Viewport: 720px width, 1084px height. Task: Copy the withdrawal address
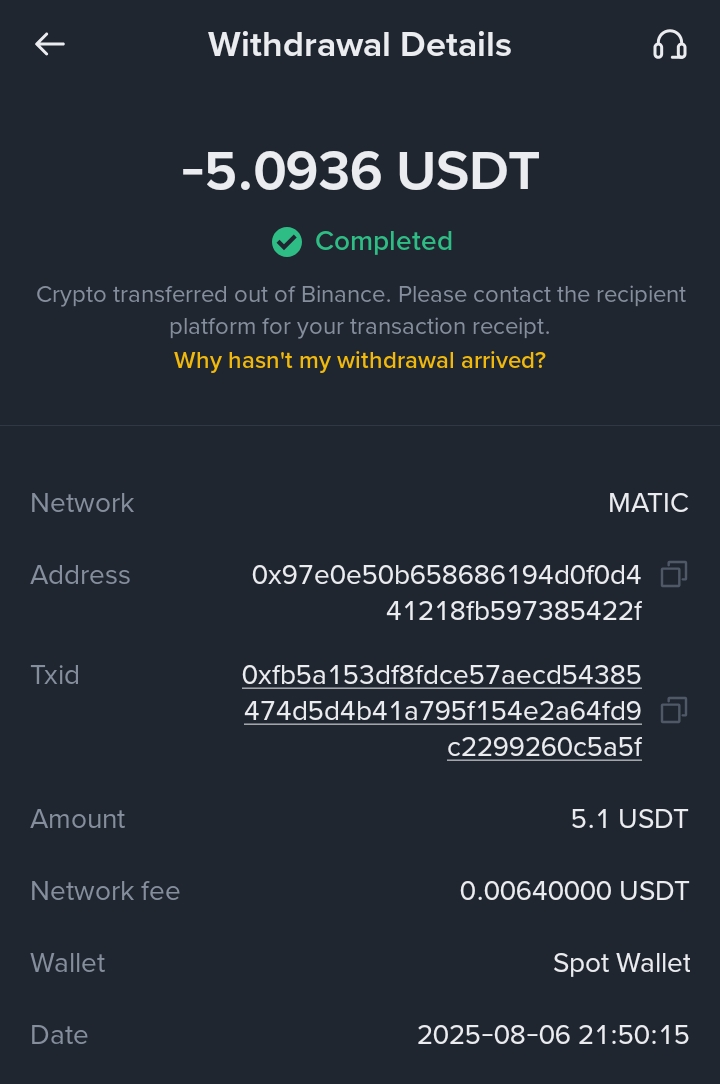pos(673,575)
